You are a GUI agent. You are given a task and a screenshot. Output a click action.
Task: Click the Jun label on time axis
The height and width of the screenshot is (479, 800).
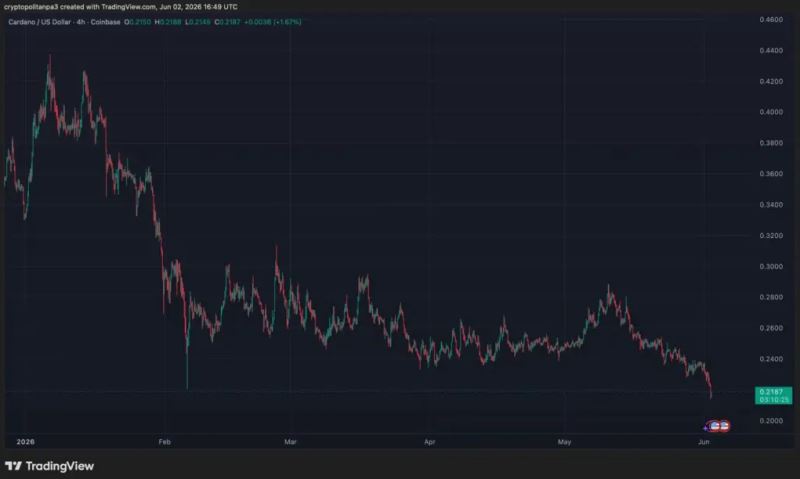(x=704, y=442)
